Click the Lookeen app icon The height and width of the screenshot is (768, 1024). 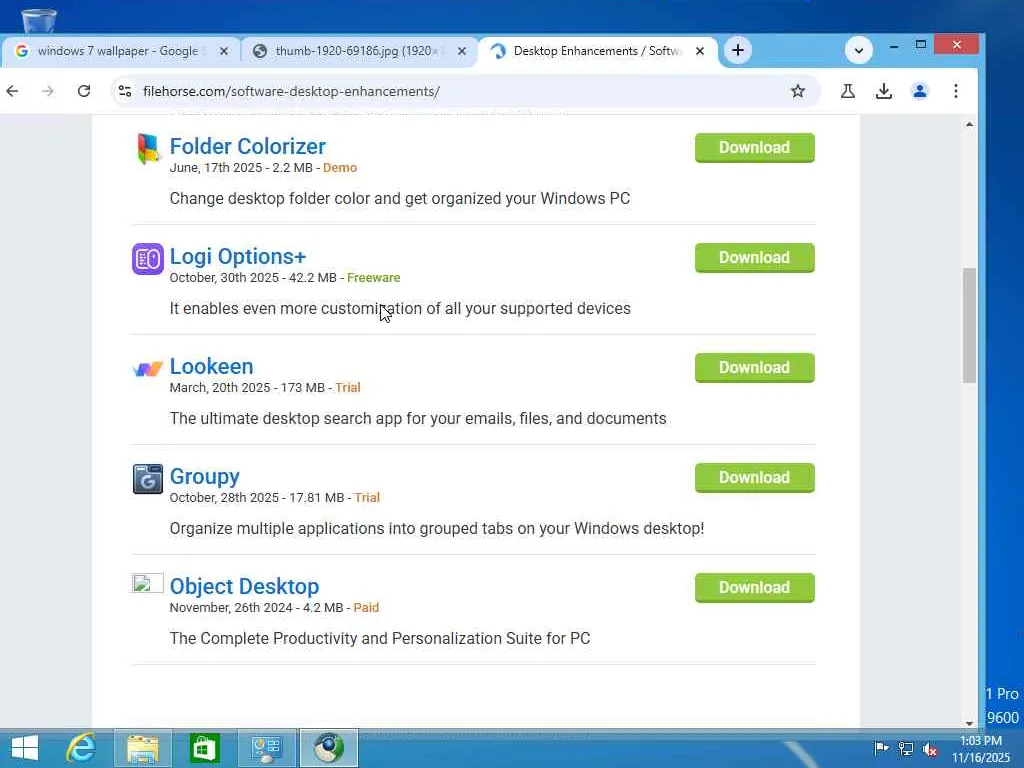[148, 369]
